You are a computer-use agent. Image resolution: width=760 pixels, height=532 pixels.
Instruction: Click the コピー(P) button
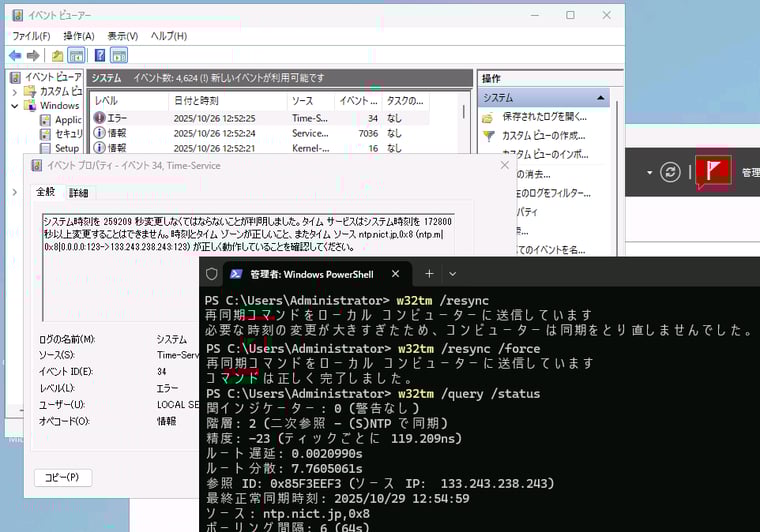click(x=63, y=477)
